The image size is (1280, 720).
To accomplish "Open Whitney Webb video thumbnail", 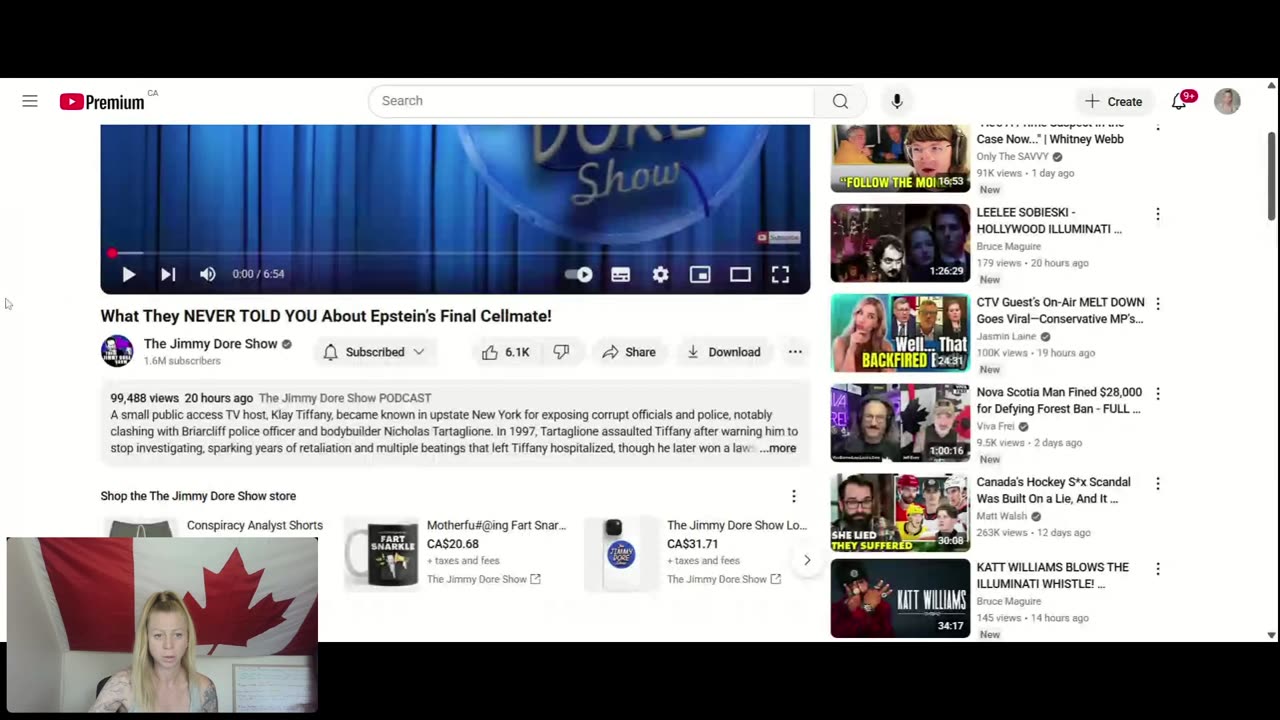I will (900, 158).
